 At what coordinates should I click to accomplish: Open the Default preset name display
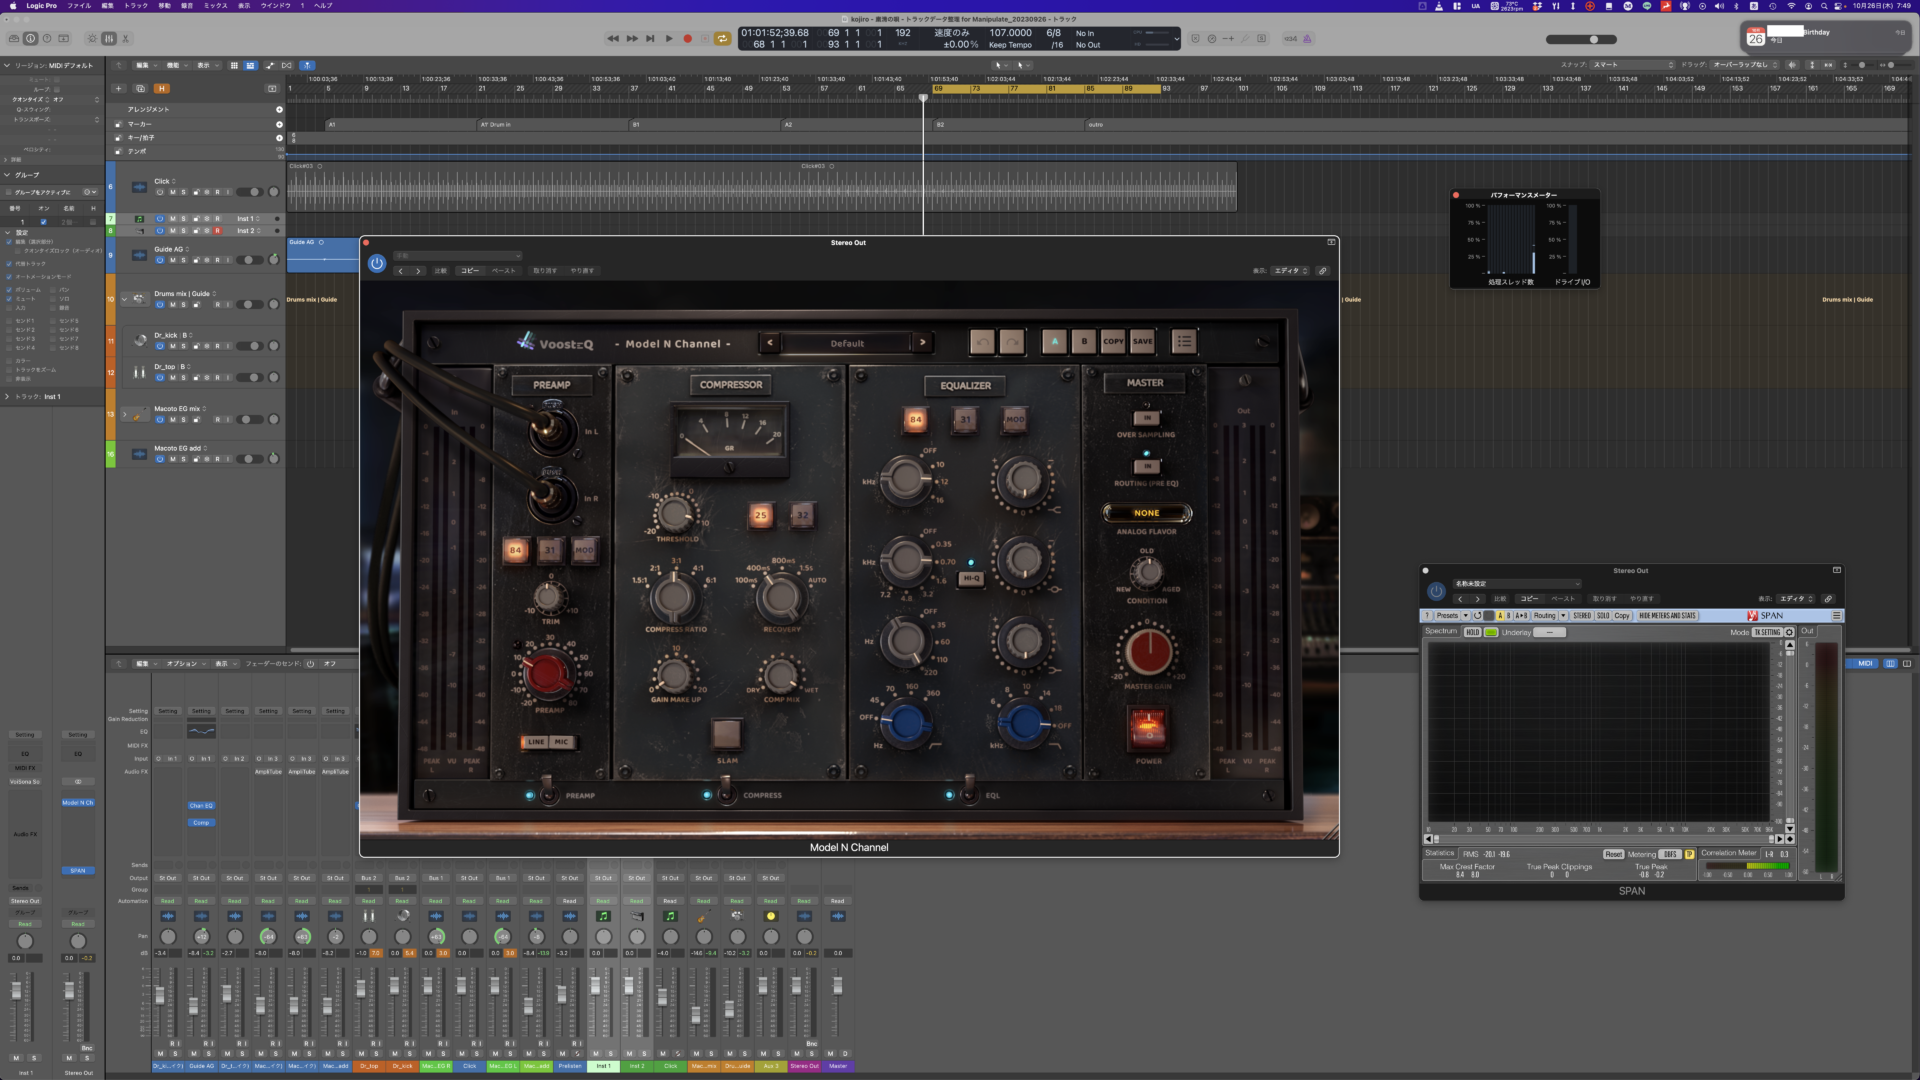coord(847,343)
